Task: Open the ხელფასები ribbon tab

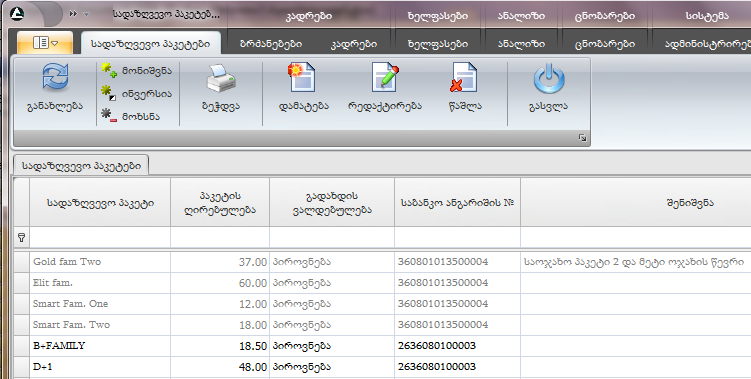Action: [438, 44]
